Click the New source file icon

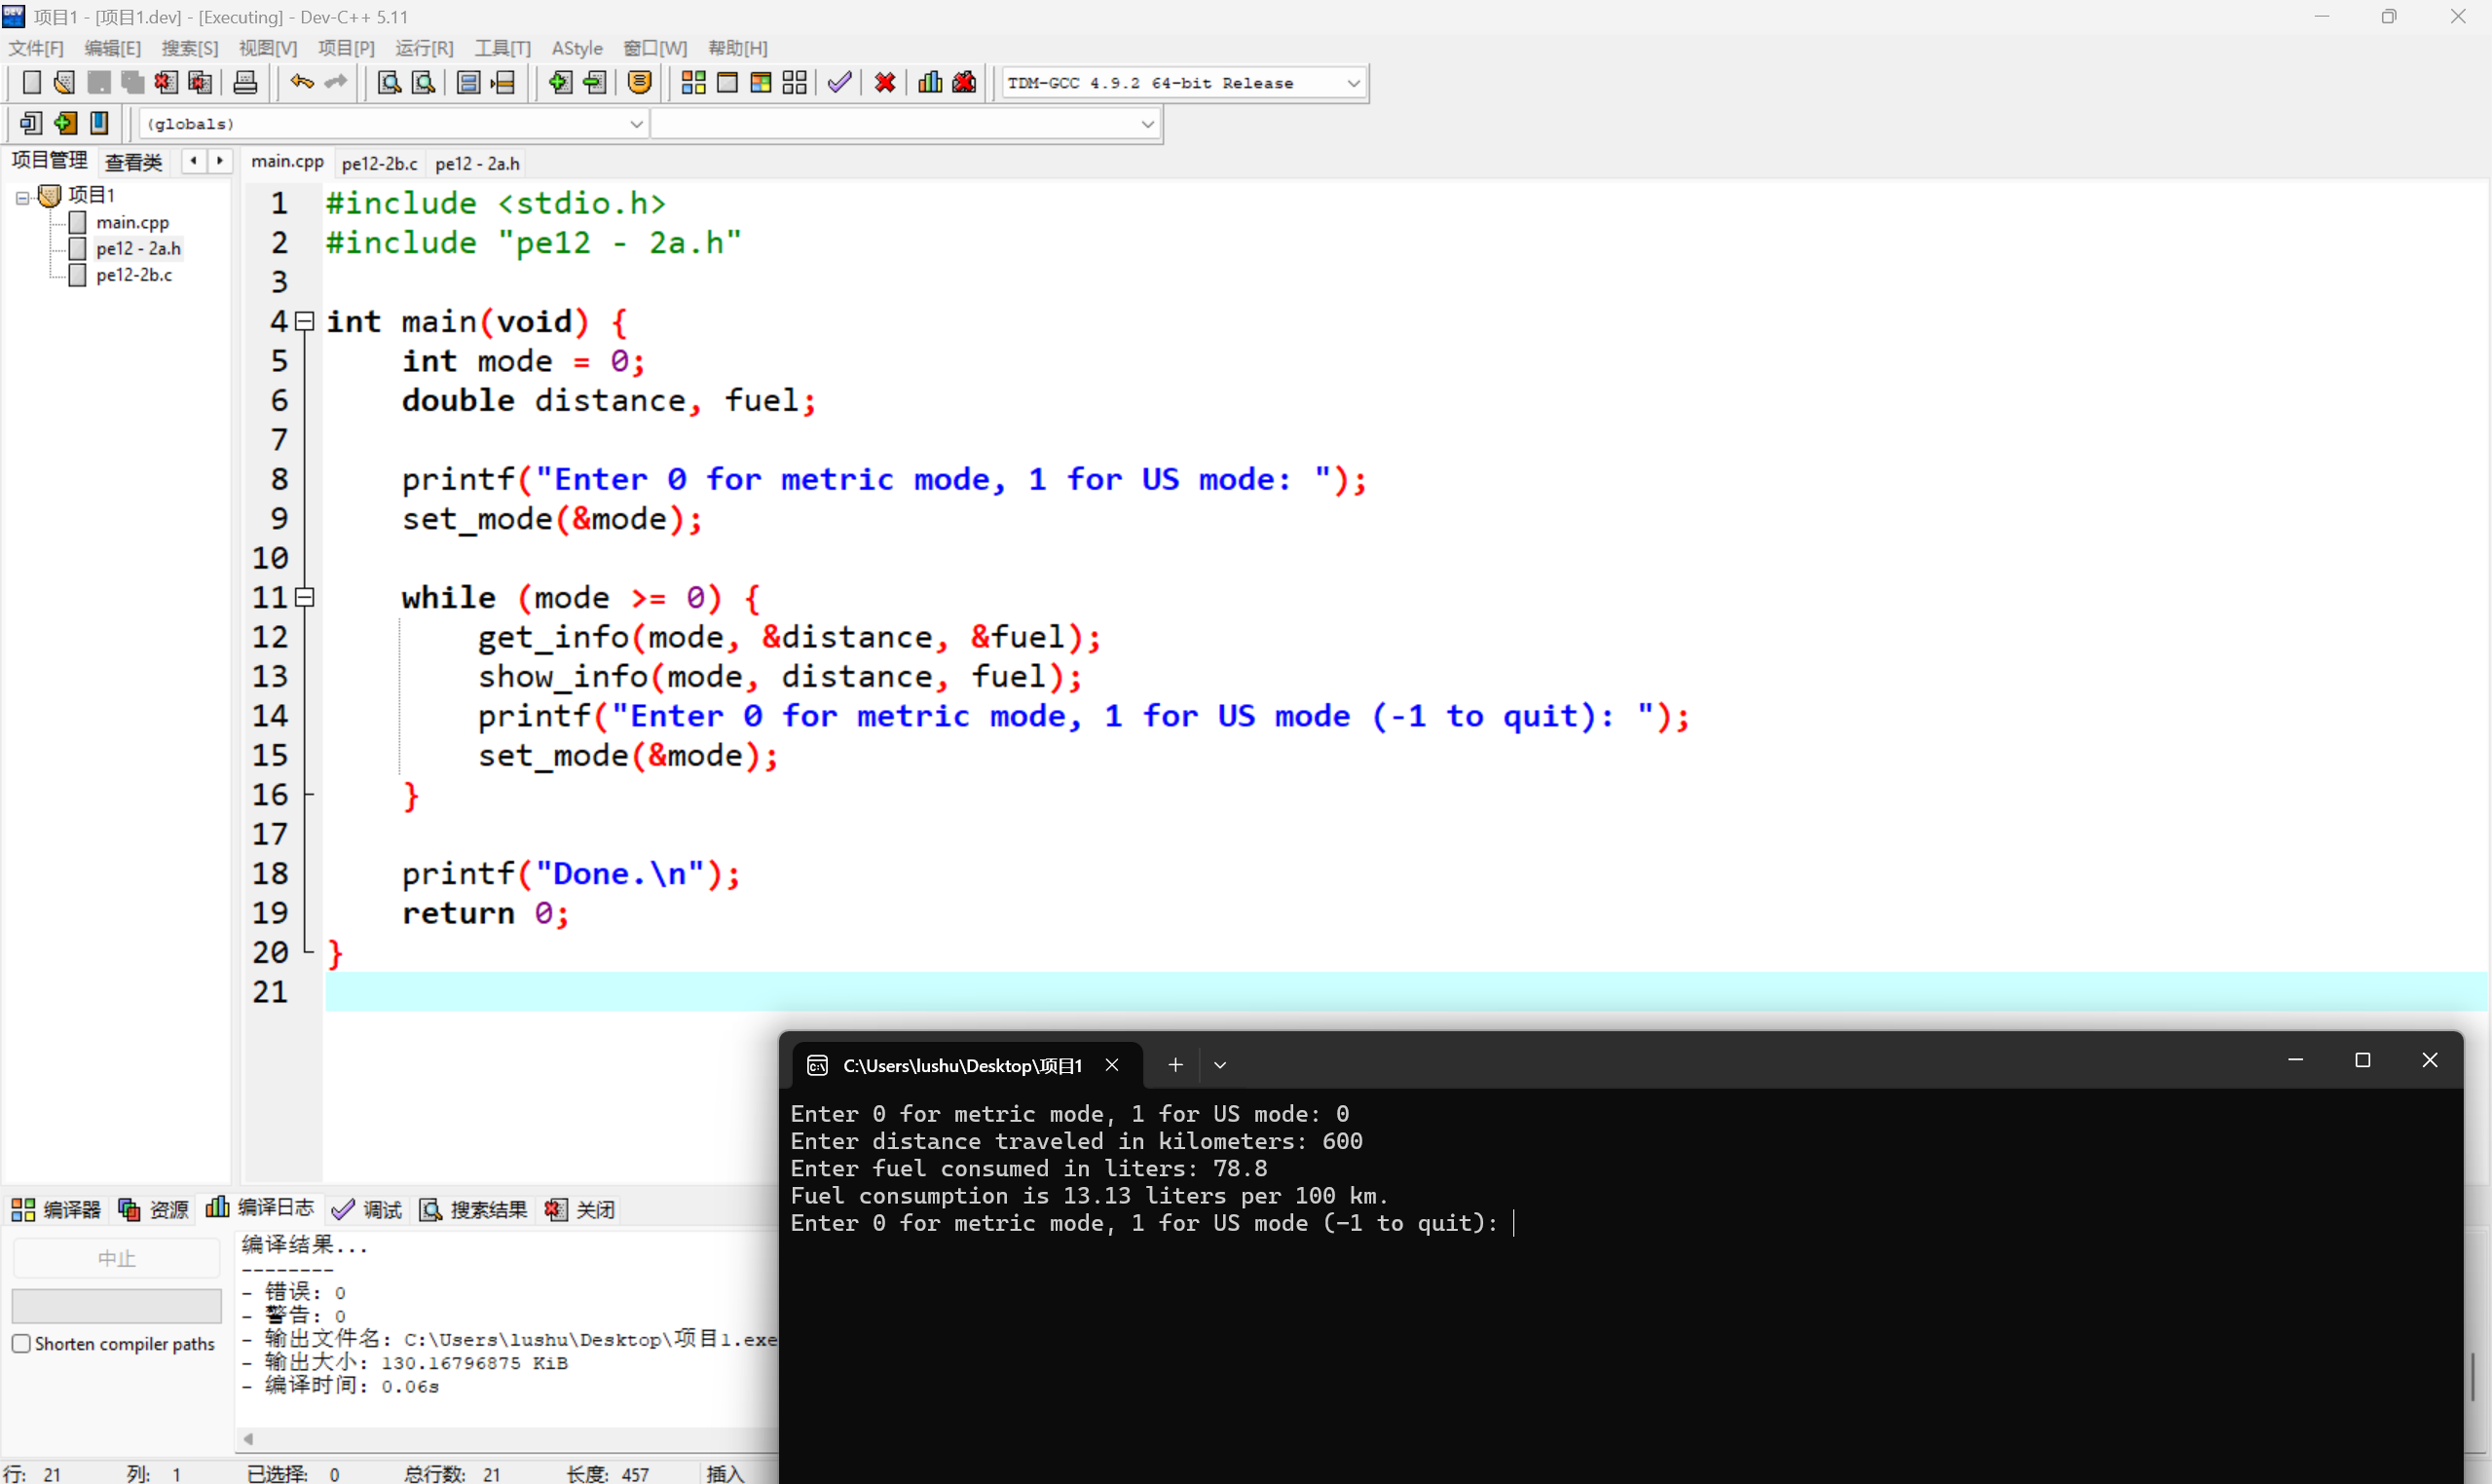point(31,83)
